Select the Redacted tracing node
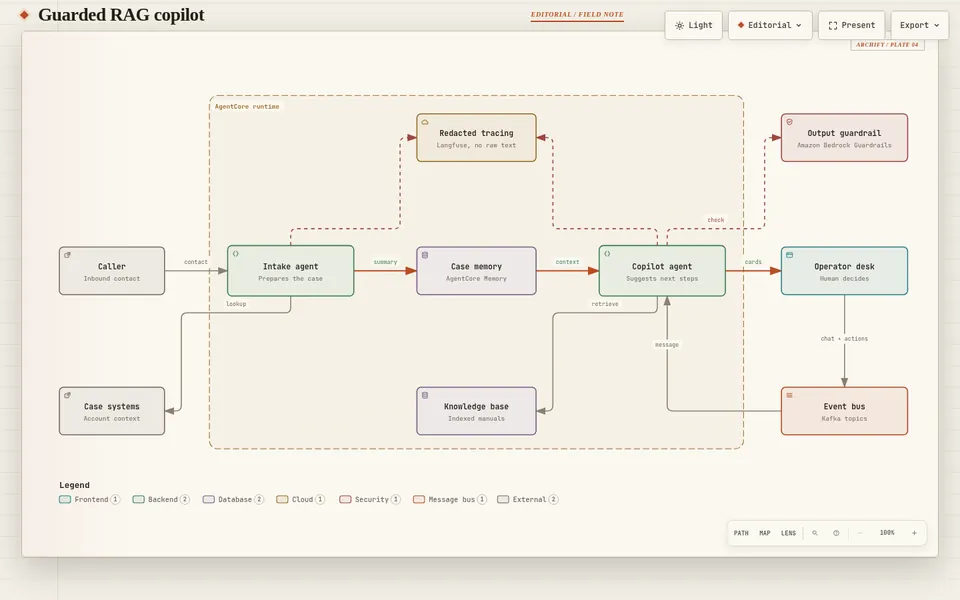Screen dimensions: 960x600 (x=476, y=138)
